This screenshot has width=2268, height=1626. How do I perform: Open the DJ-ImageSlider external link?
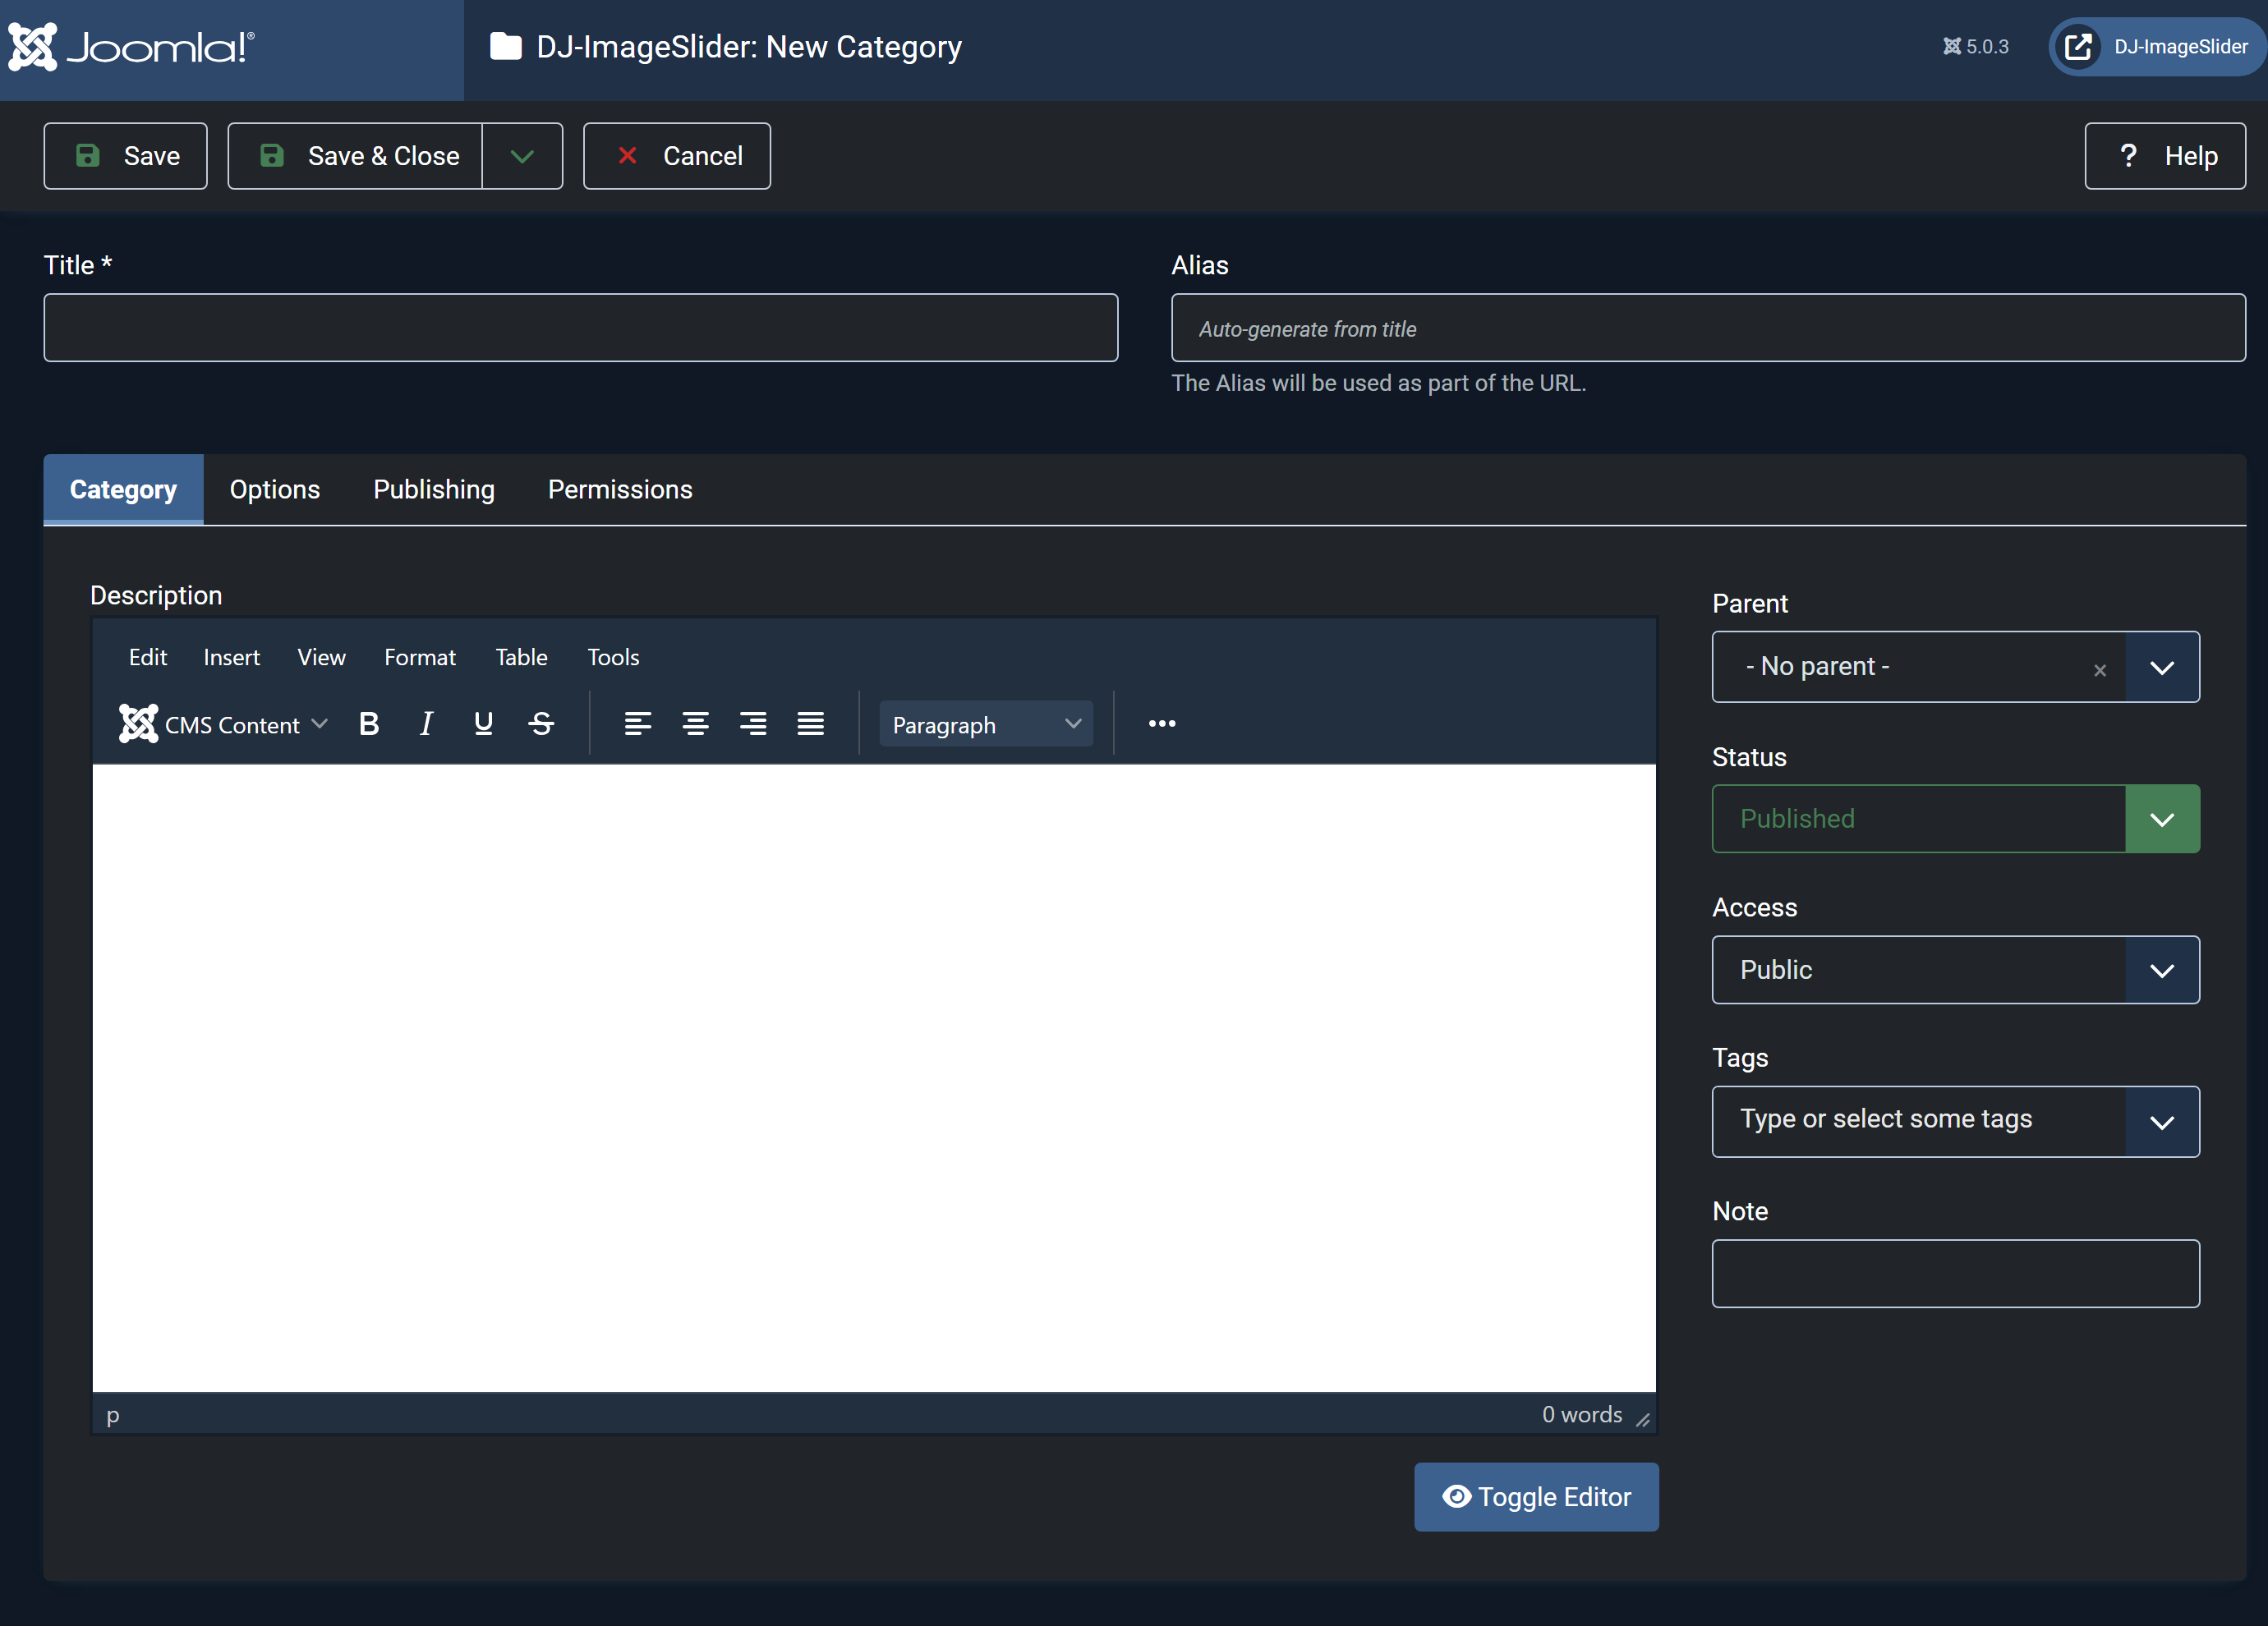2159,47
